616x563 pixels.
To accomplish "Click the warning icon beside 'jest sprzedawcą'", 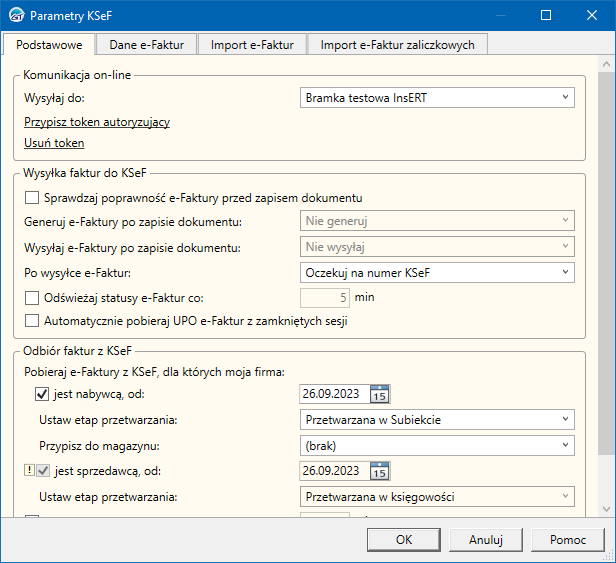I will pos(28,471).
